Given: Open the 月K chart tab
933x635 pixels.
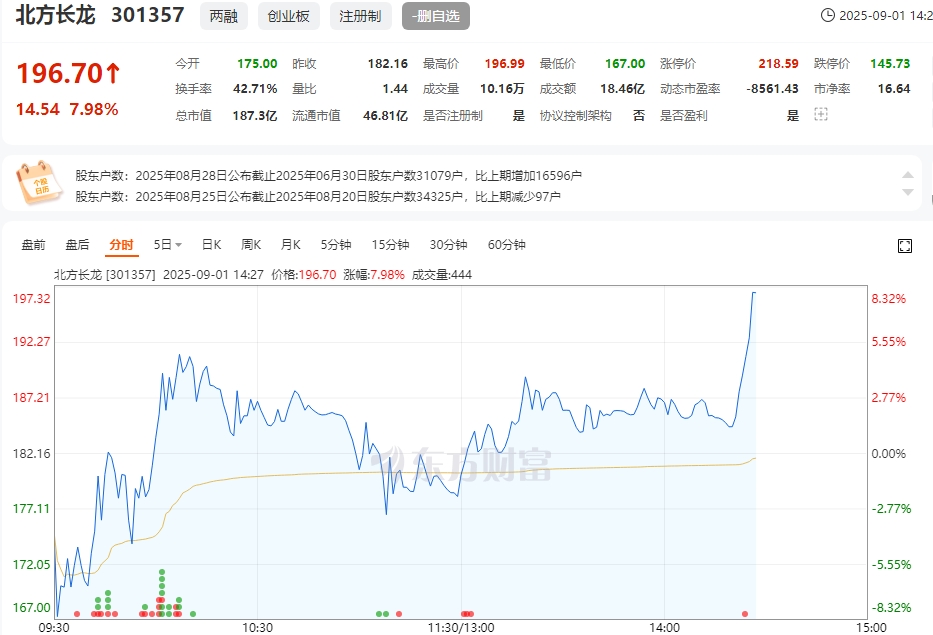Looking at the screenshot, I should (290, 245).
